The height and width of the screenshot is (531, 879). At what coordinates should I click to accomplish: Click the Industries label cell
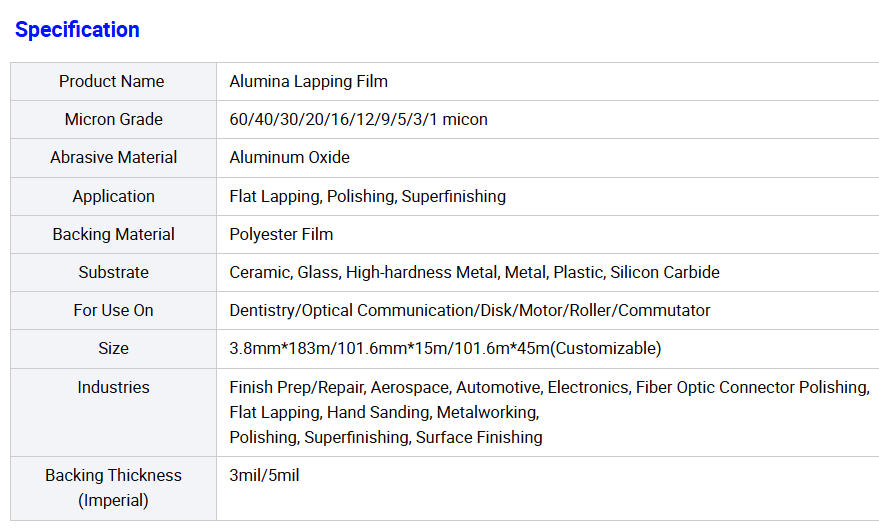(113, 387)
